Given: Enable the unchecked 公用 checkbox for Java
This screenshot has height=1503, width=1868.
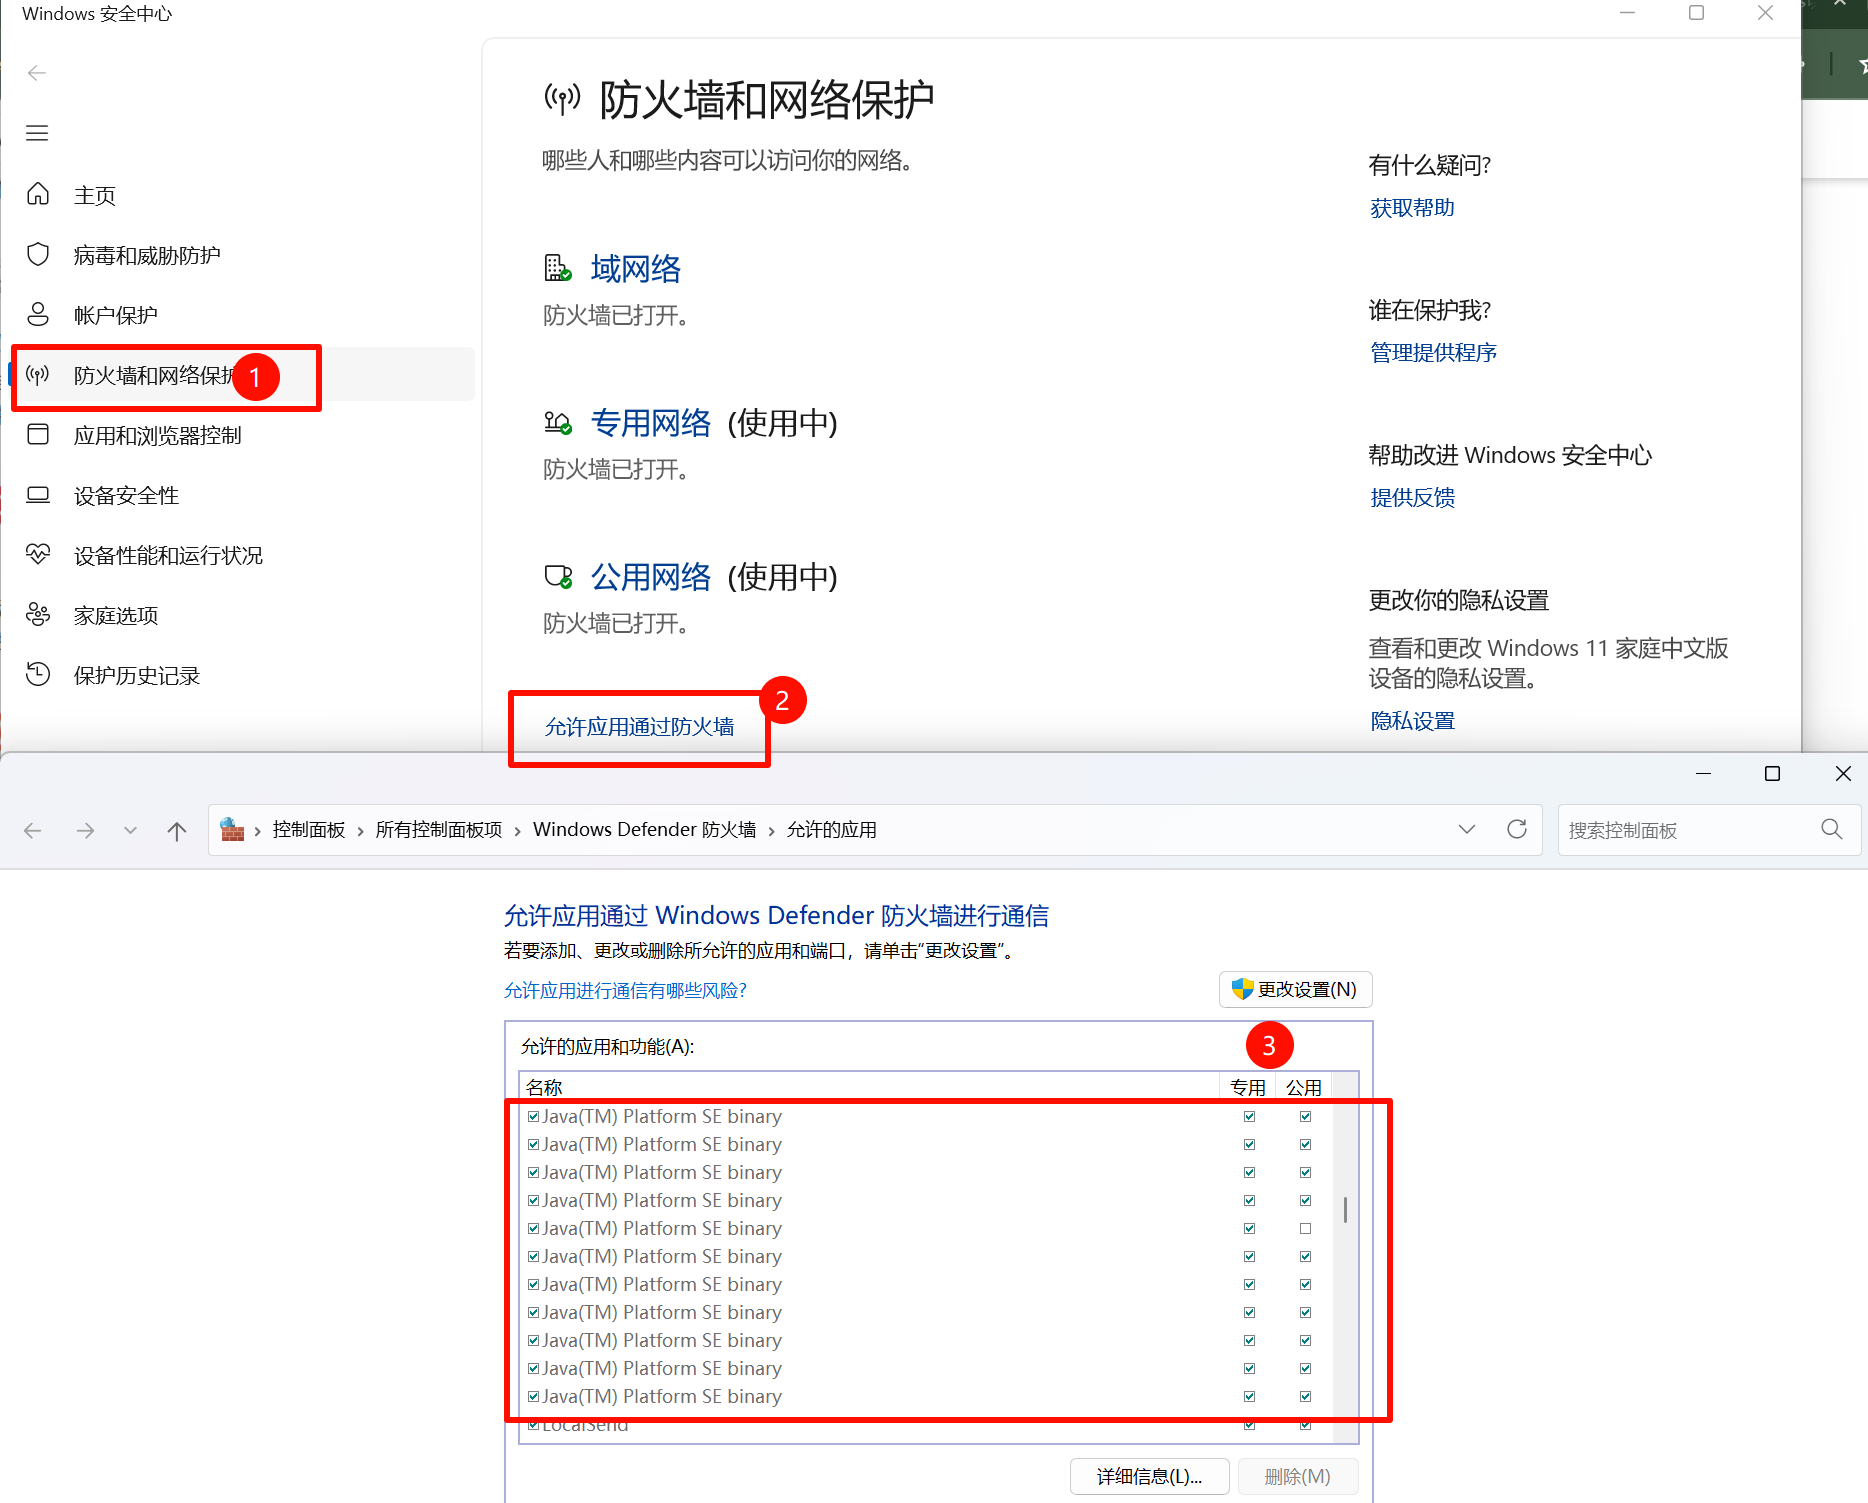Looking at the screenshot, I should [x=1305, y=1228].
